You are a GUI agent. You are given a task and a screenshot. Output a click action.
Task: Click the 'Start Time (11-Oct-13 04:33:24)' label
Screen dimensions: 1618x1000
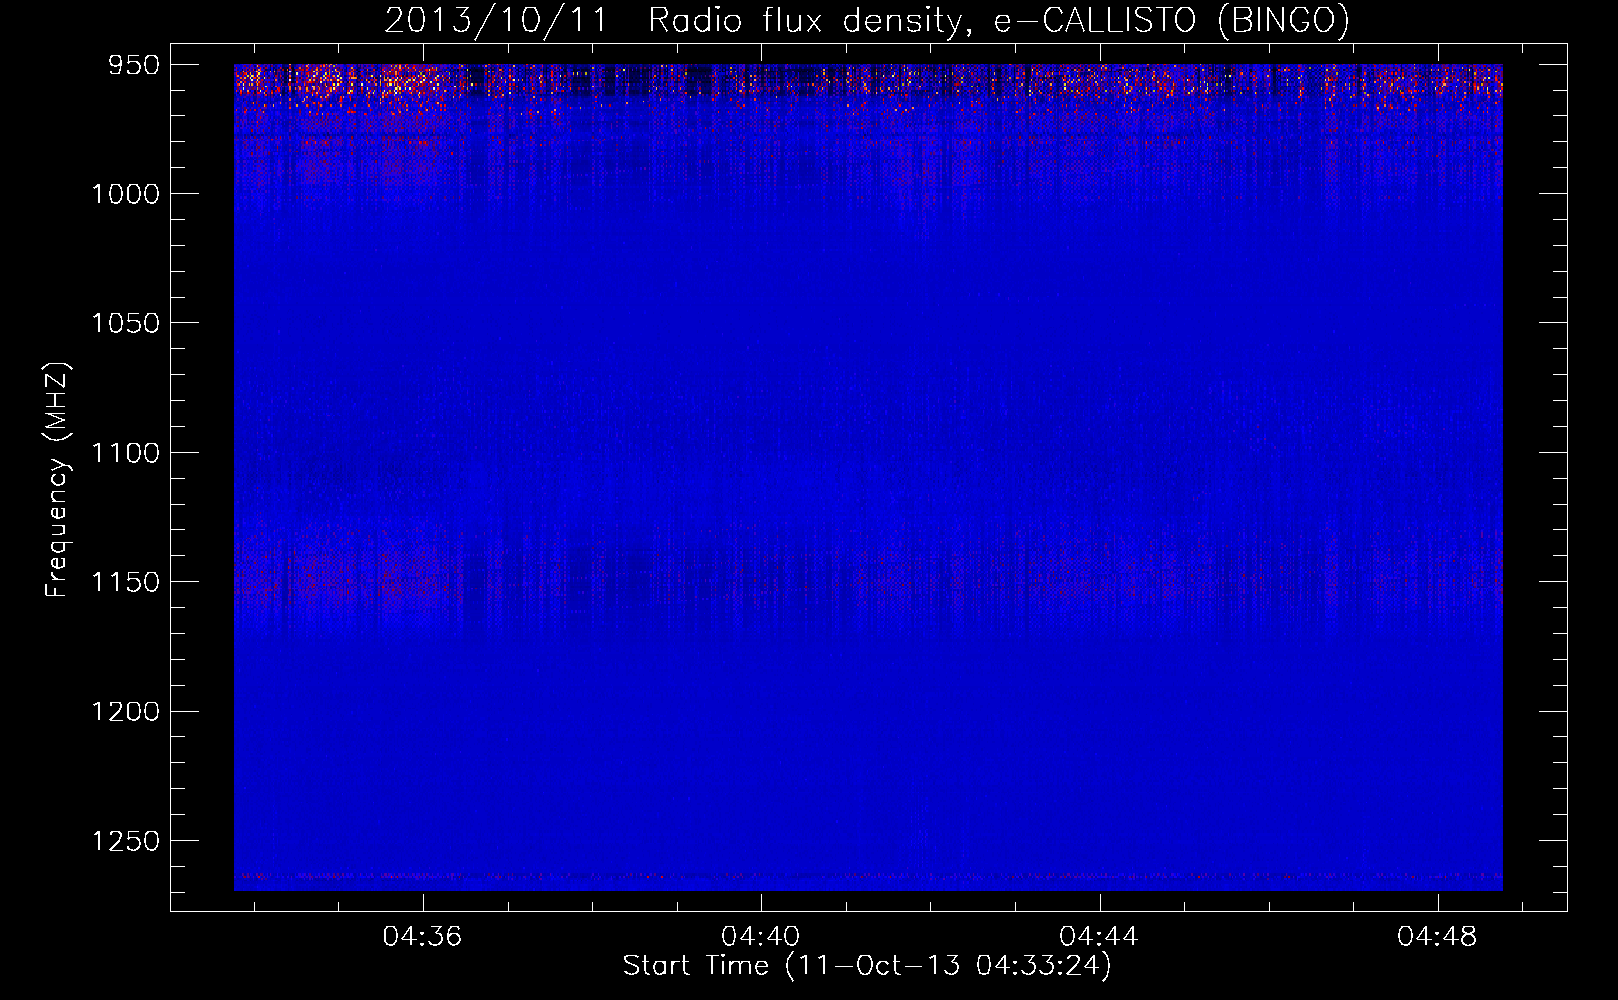pos(867,966)
